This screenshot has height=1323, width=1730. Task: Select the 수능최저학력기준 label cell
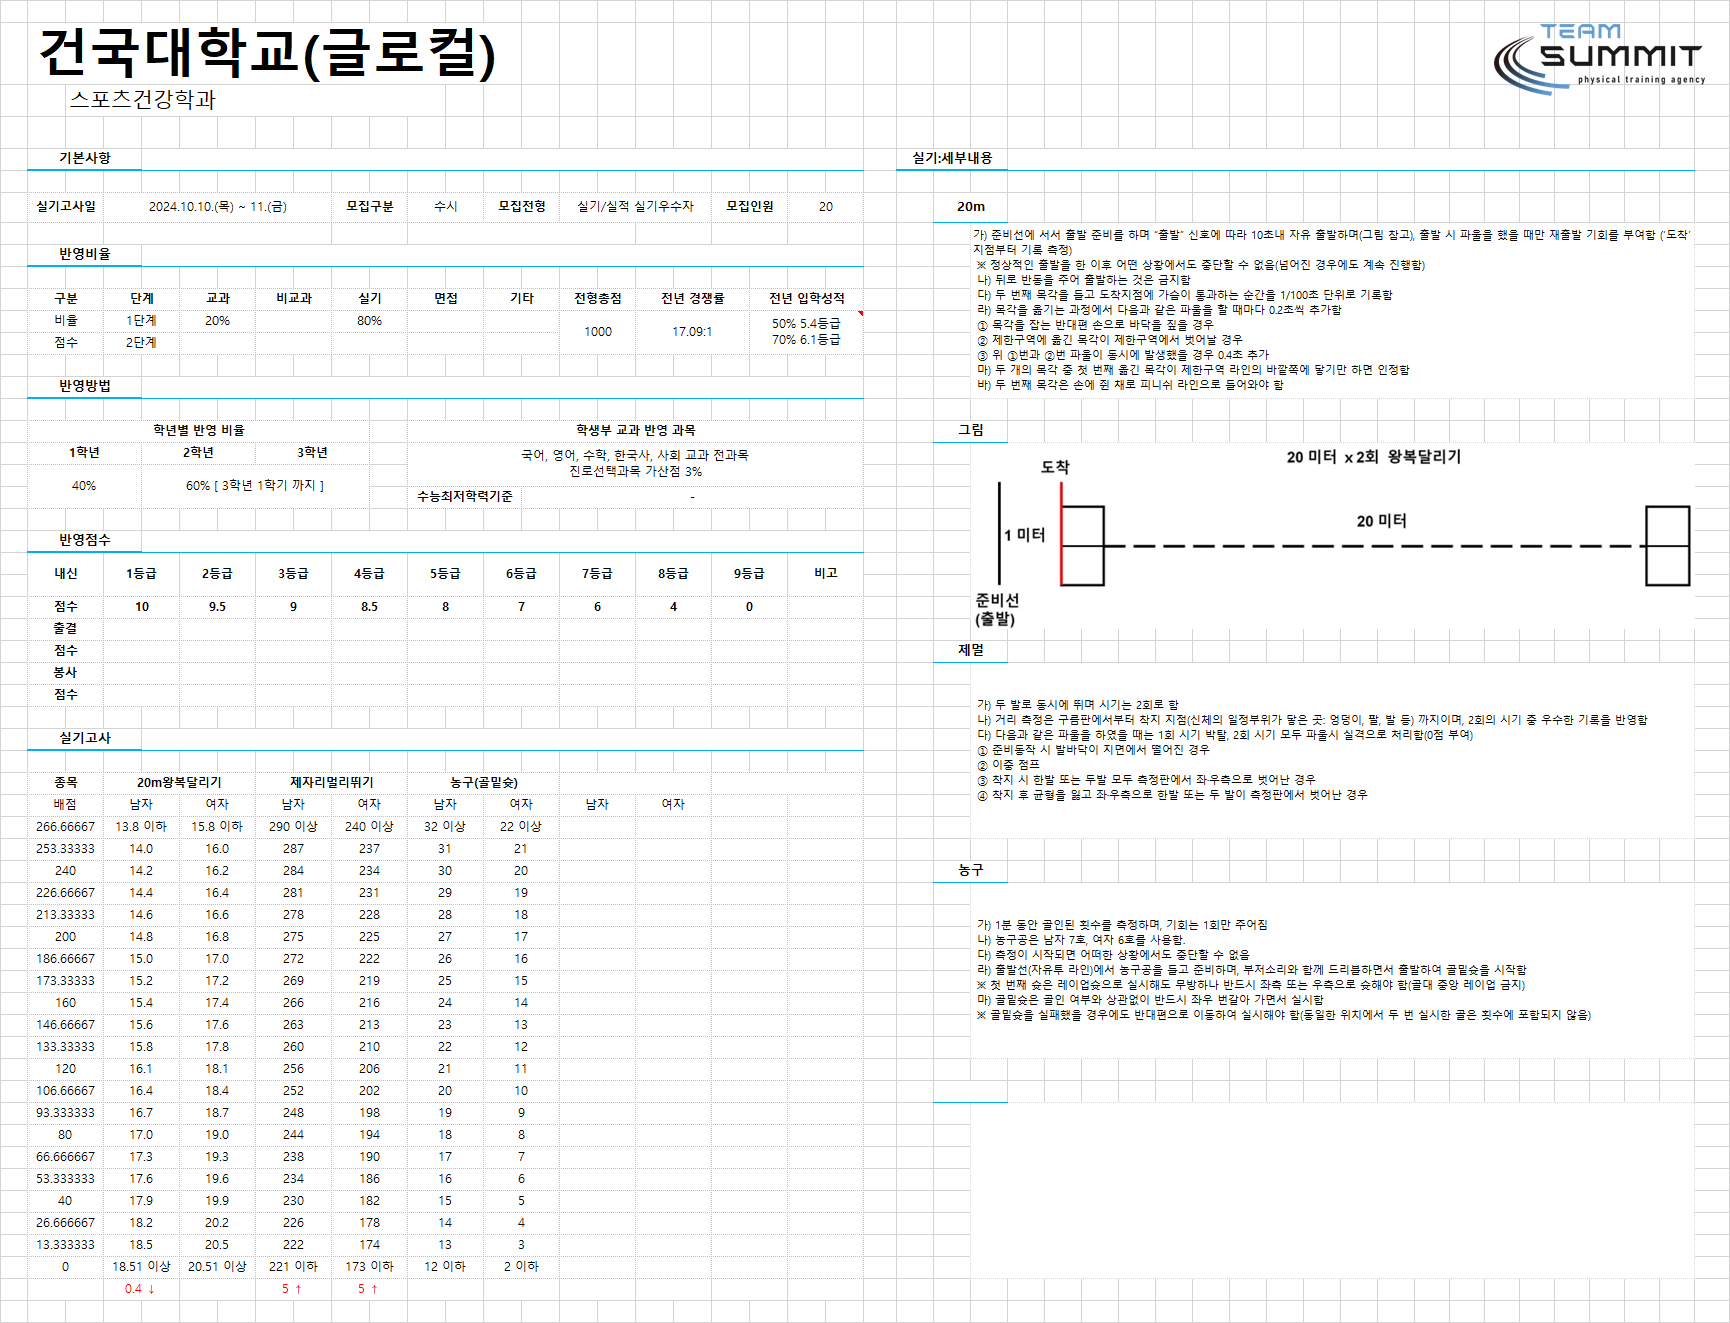(464, 497)
